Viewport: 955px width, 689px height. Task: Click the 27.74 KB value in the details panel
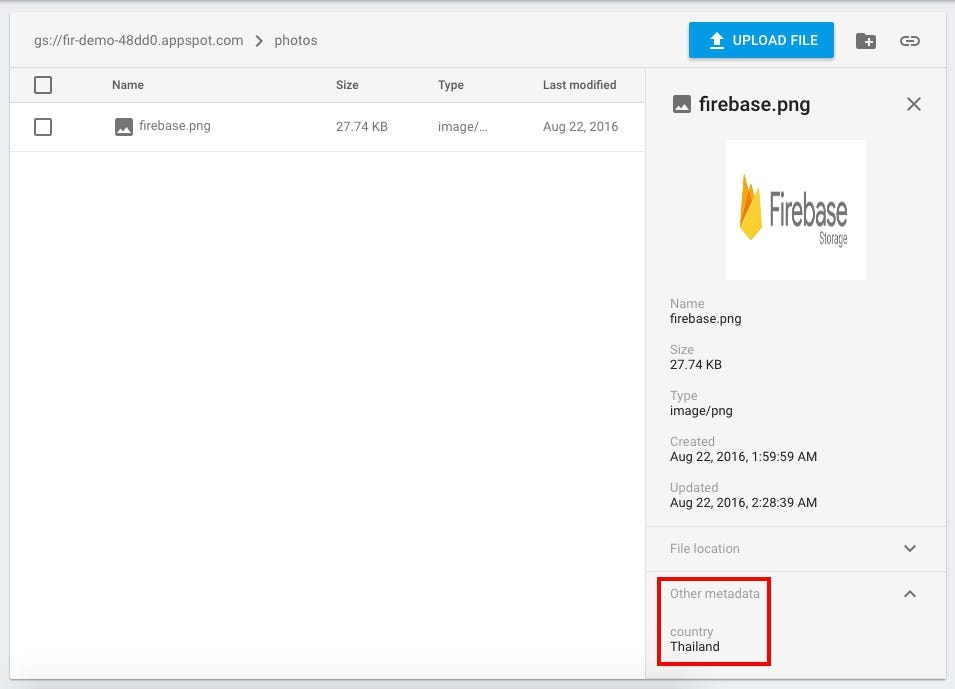coord(696,364)
